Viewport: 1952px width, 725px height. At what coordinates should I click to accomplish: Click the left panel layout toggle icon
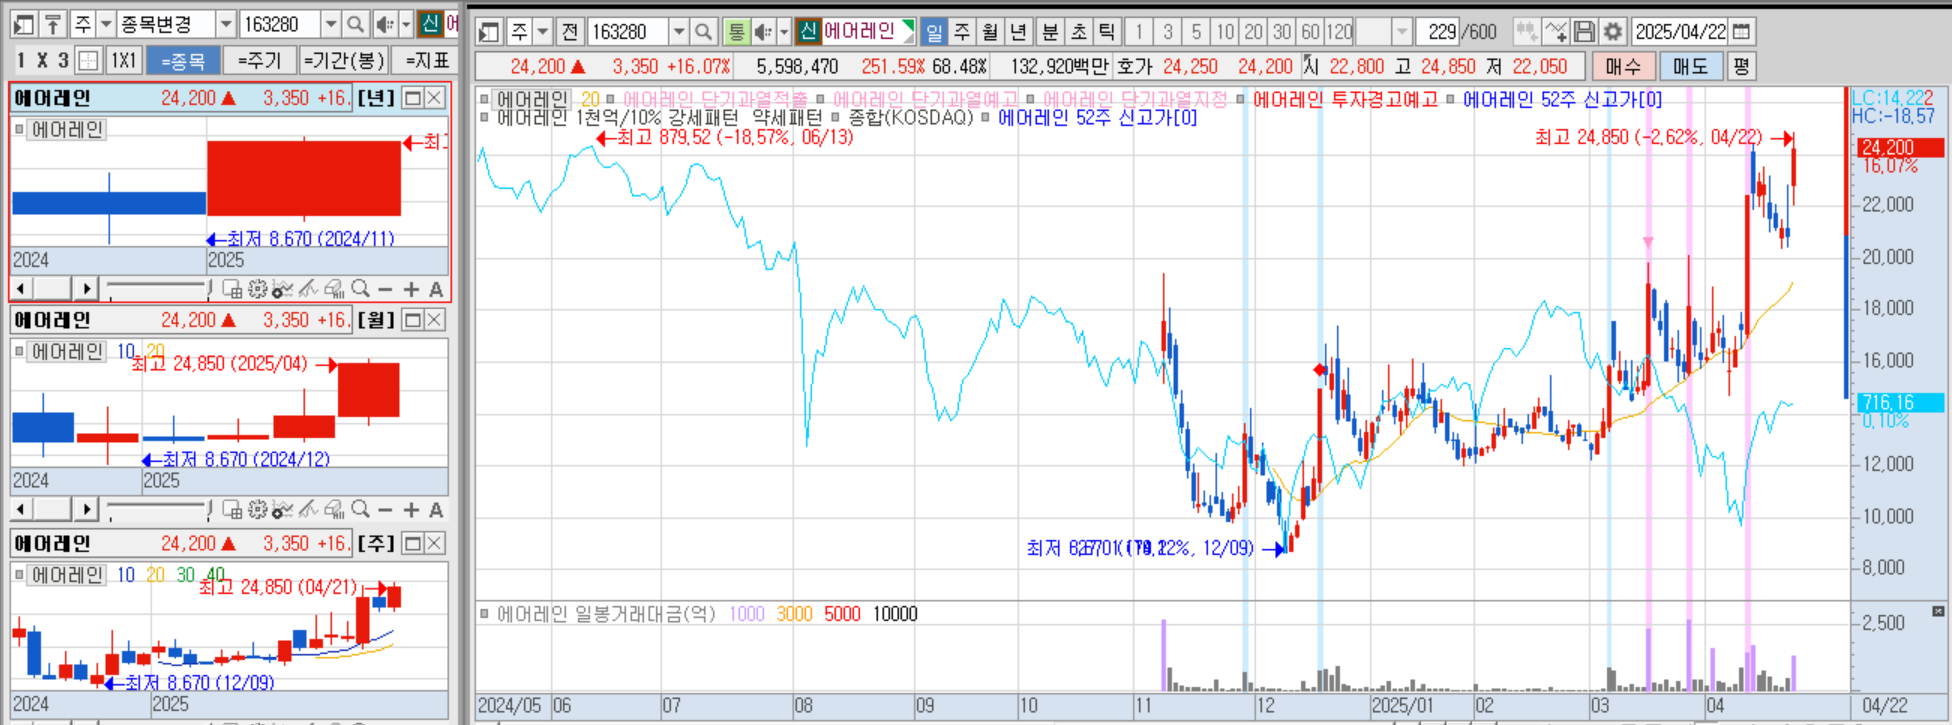[x=24, y=24]
